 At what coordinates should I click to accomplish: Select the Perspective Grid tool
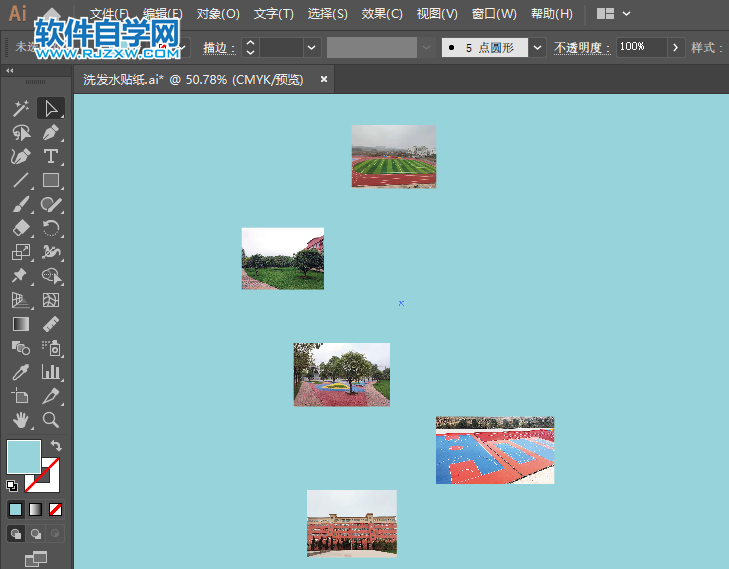[x=21, y=300]
